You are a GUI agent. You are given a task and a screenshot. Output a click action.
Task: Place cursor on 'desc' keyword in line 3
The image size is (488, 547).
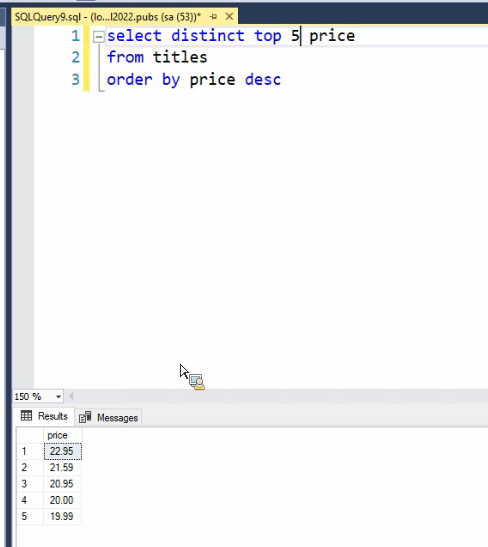click(263, 80)
